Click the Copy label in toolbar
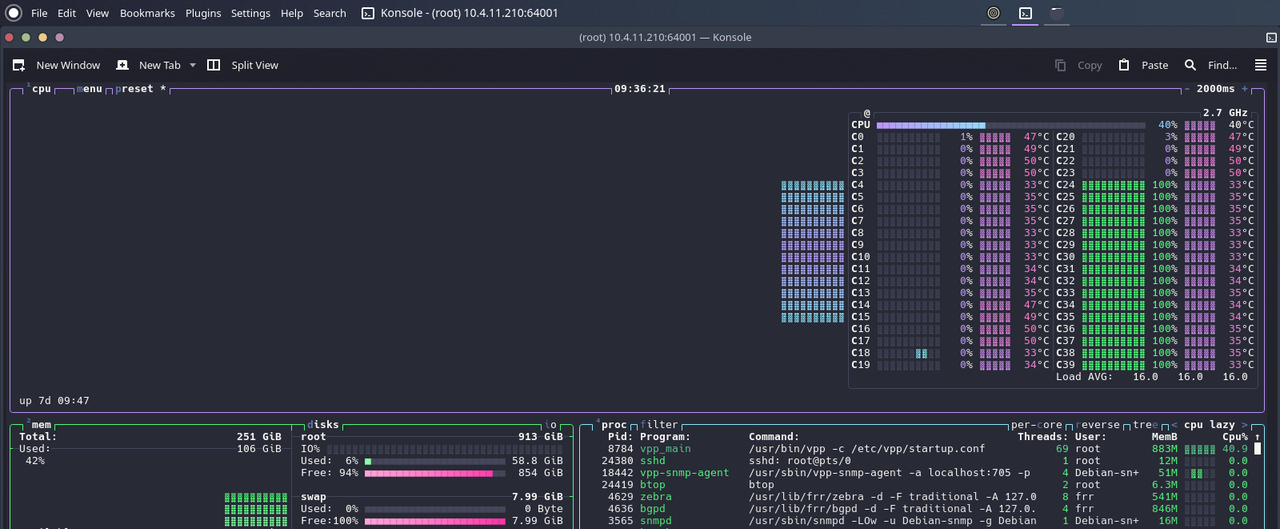 click(1089, 65)
